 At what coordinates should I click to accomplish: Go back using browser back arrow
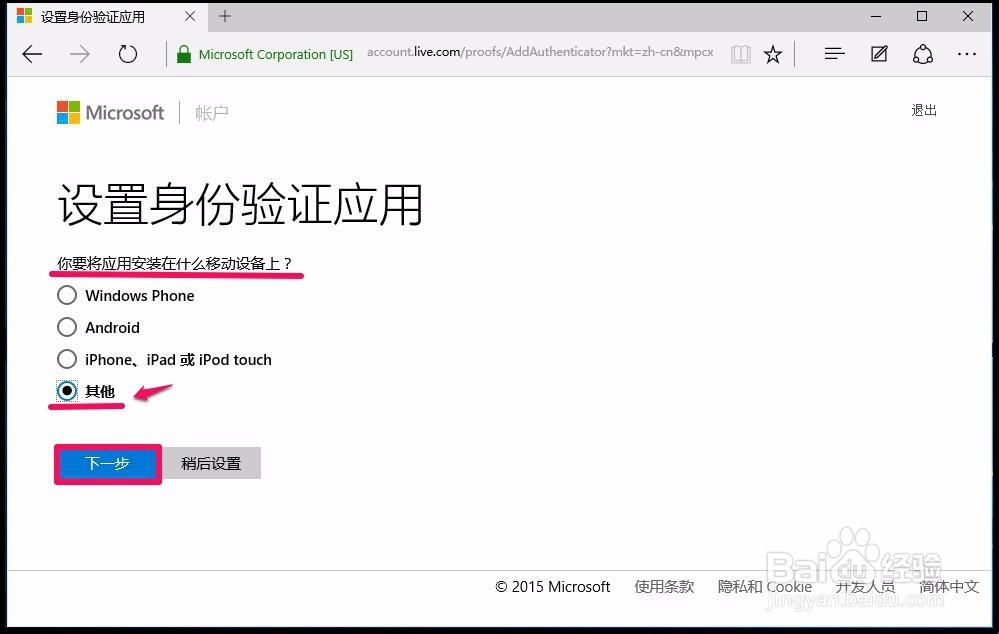(32, 54)
